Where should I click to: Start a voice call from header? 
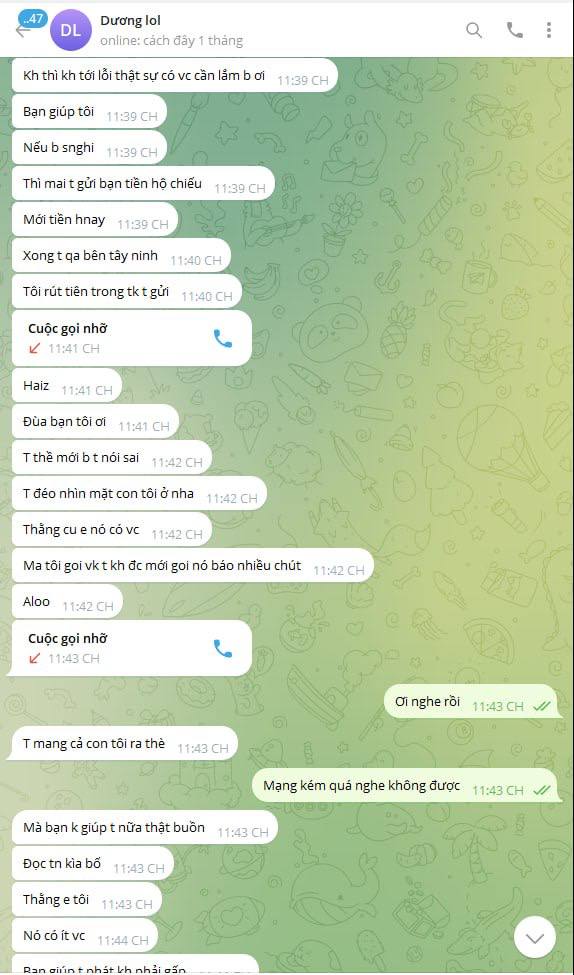514,30
